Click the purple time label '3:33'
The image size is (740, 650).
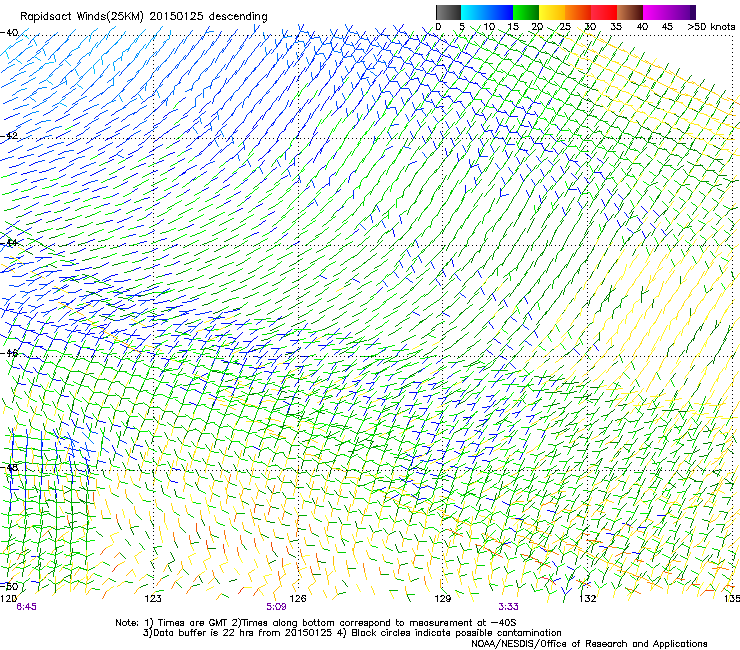pyautogui.click(x=508, y=607)
